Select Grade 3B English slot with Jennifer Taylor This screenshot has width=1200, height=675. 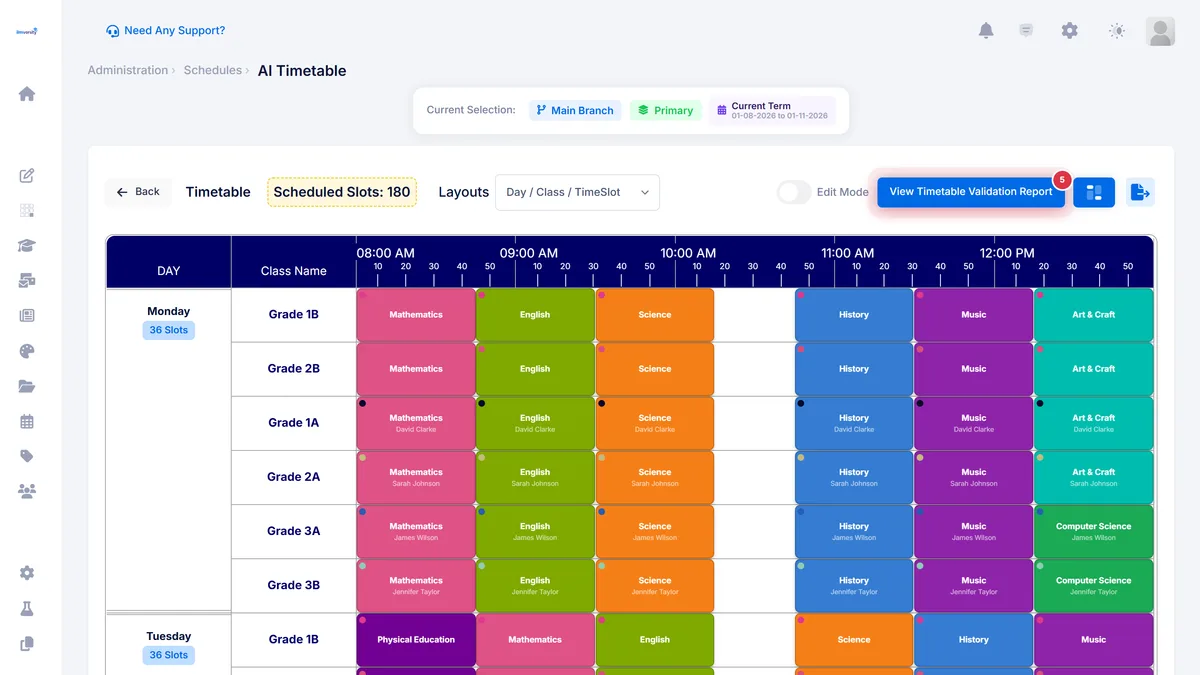point(535,585)
